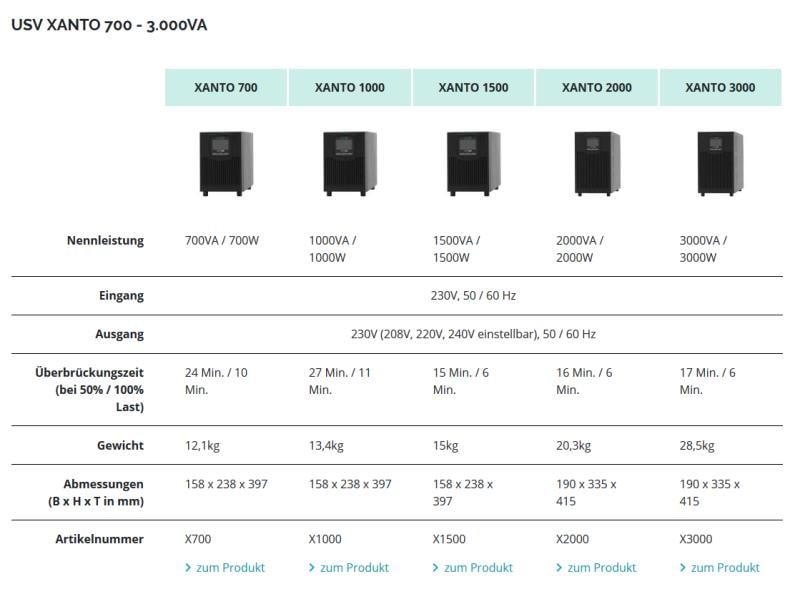Click article number 'X1500'

tap(449, 539)
